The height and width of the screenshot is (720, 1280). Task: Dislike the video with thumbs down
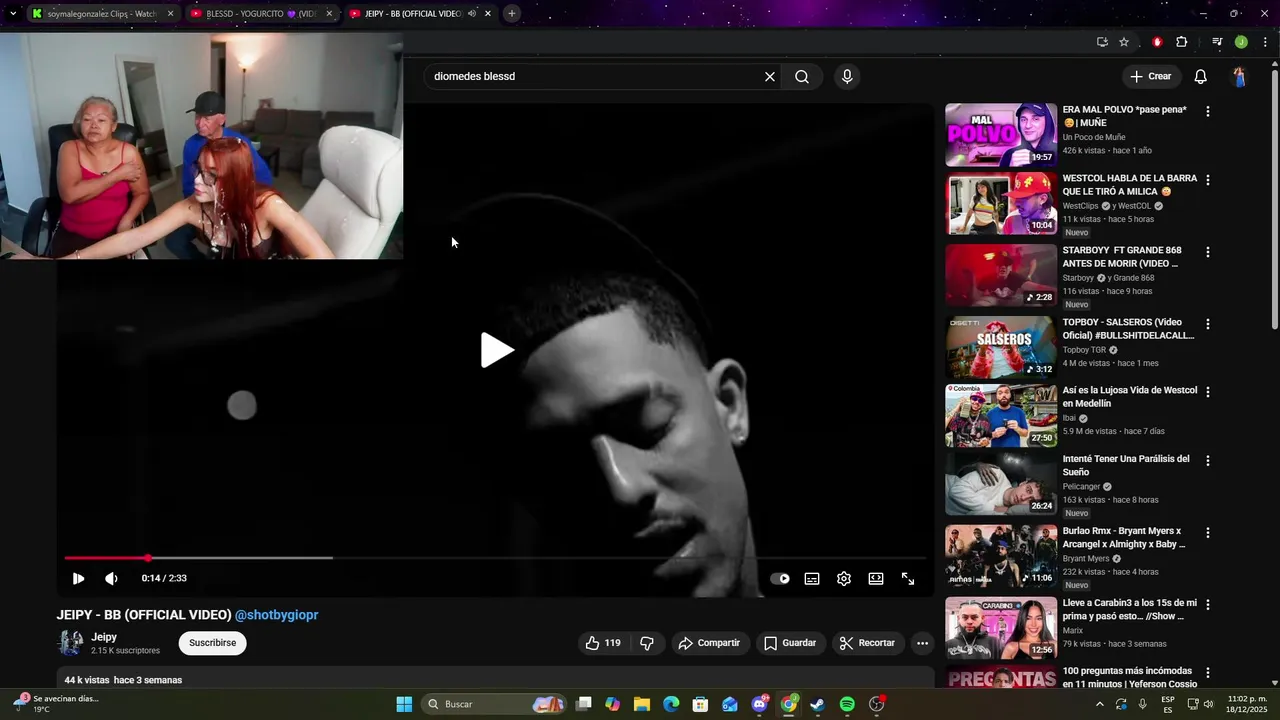[x=647, y=643]
